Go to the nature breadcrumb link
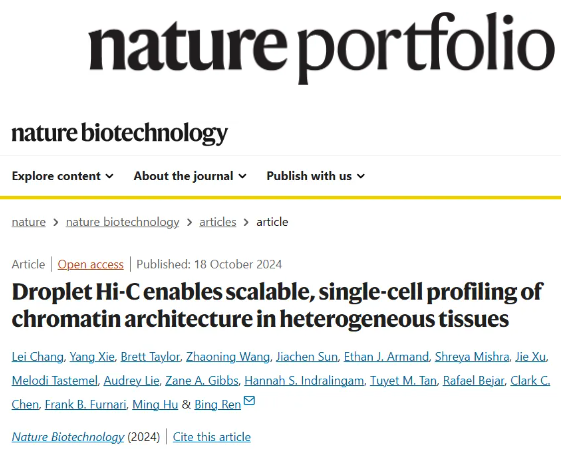Screen dimensions: 575x454 pyautogui.click(x=29, y=222)
